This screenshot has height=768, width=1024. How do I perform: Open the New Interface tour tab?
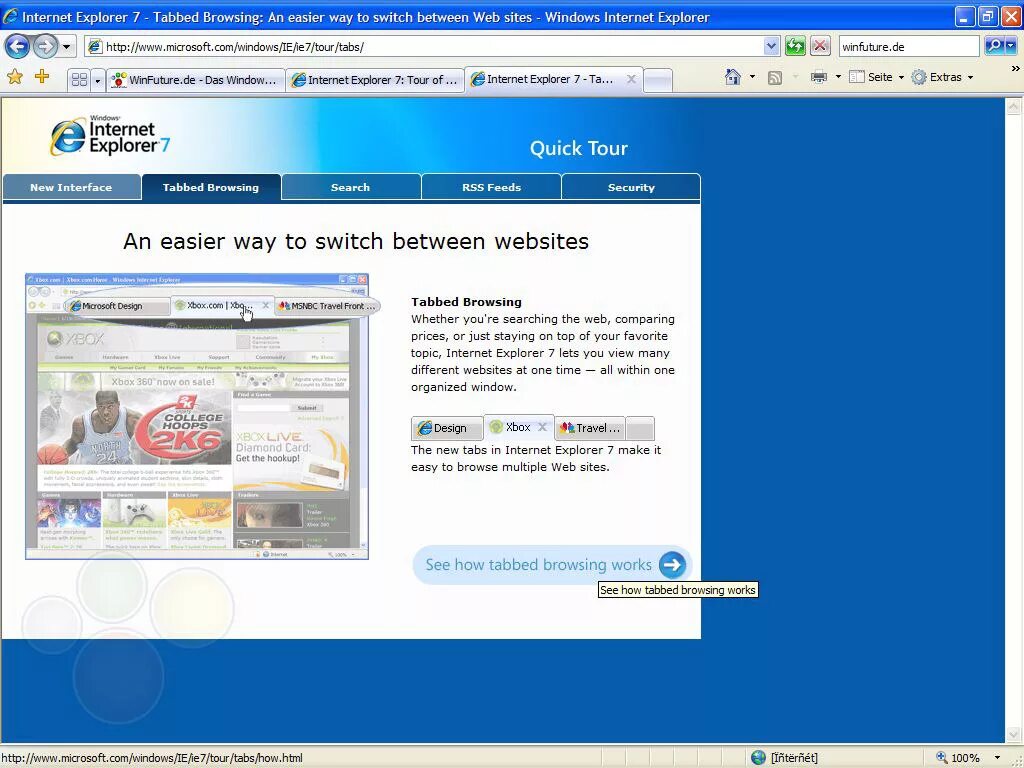71,187
